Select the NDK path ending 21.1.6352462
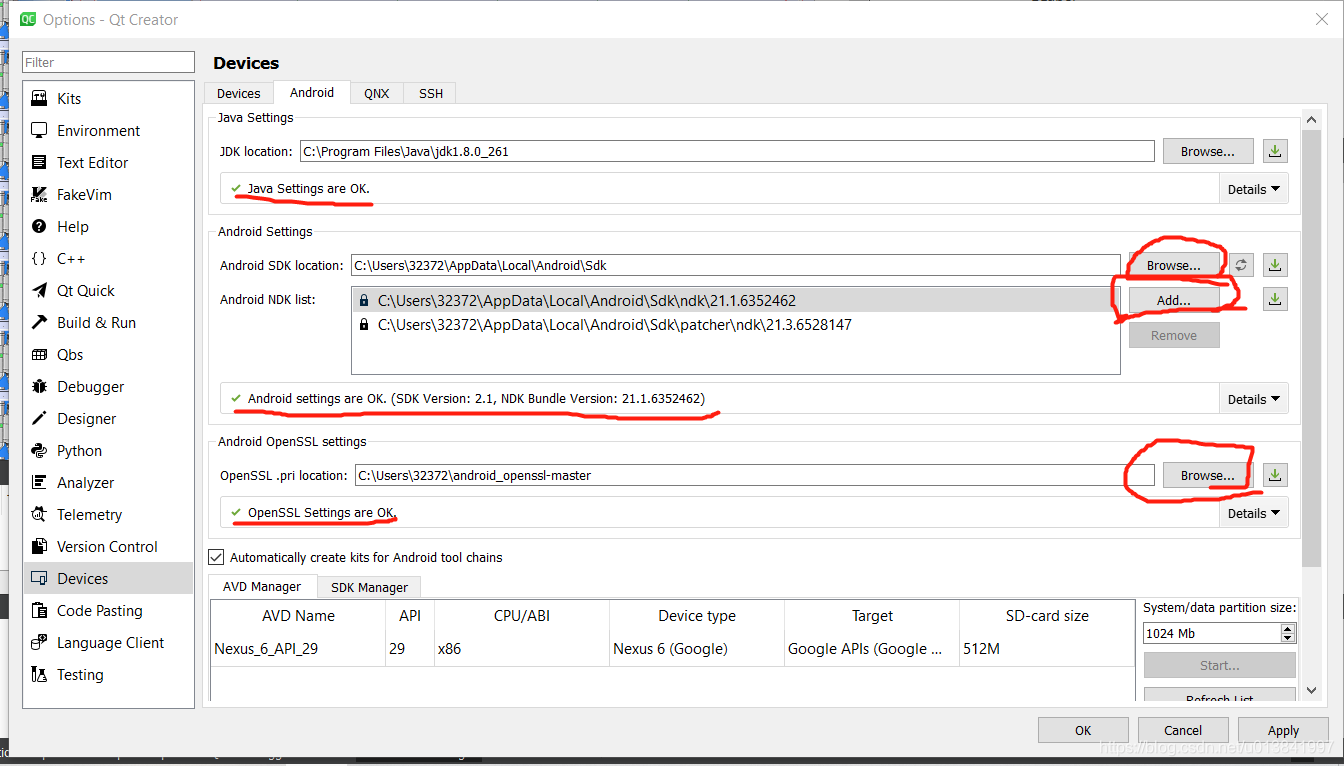This screenshot has width=1344, height=766. [x=735, y=300]
